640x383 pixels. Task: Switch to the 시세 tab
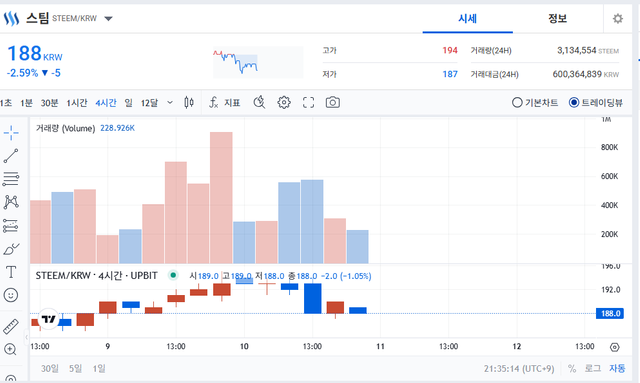tap(468, 19)
